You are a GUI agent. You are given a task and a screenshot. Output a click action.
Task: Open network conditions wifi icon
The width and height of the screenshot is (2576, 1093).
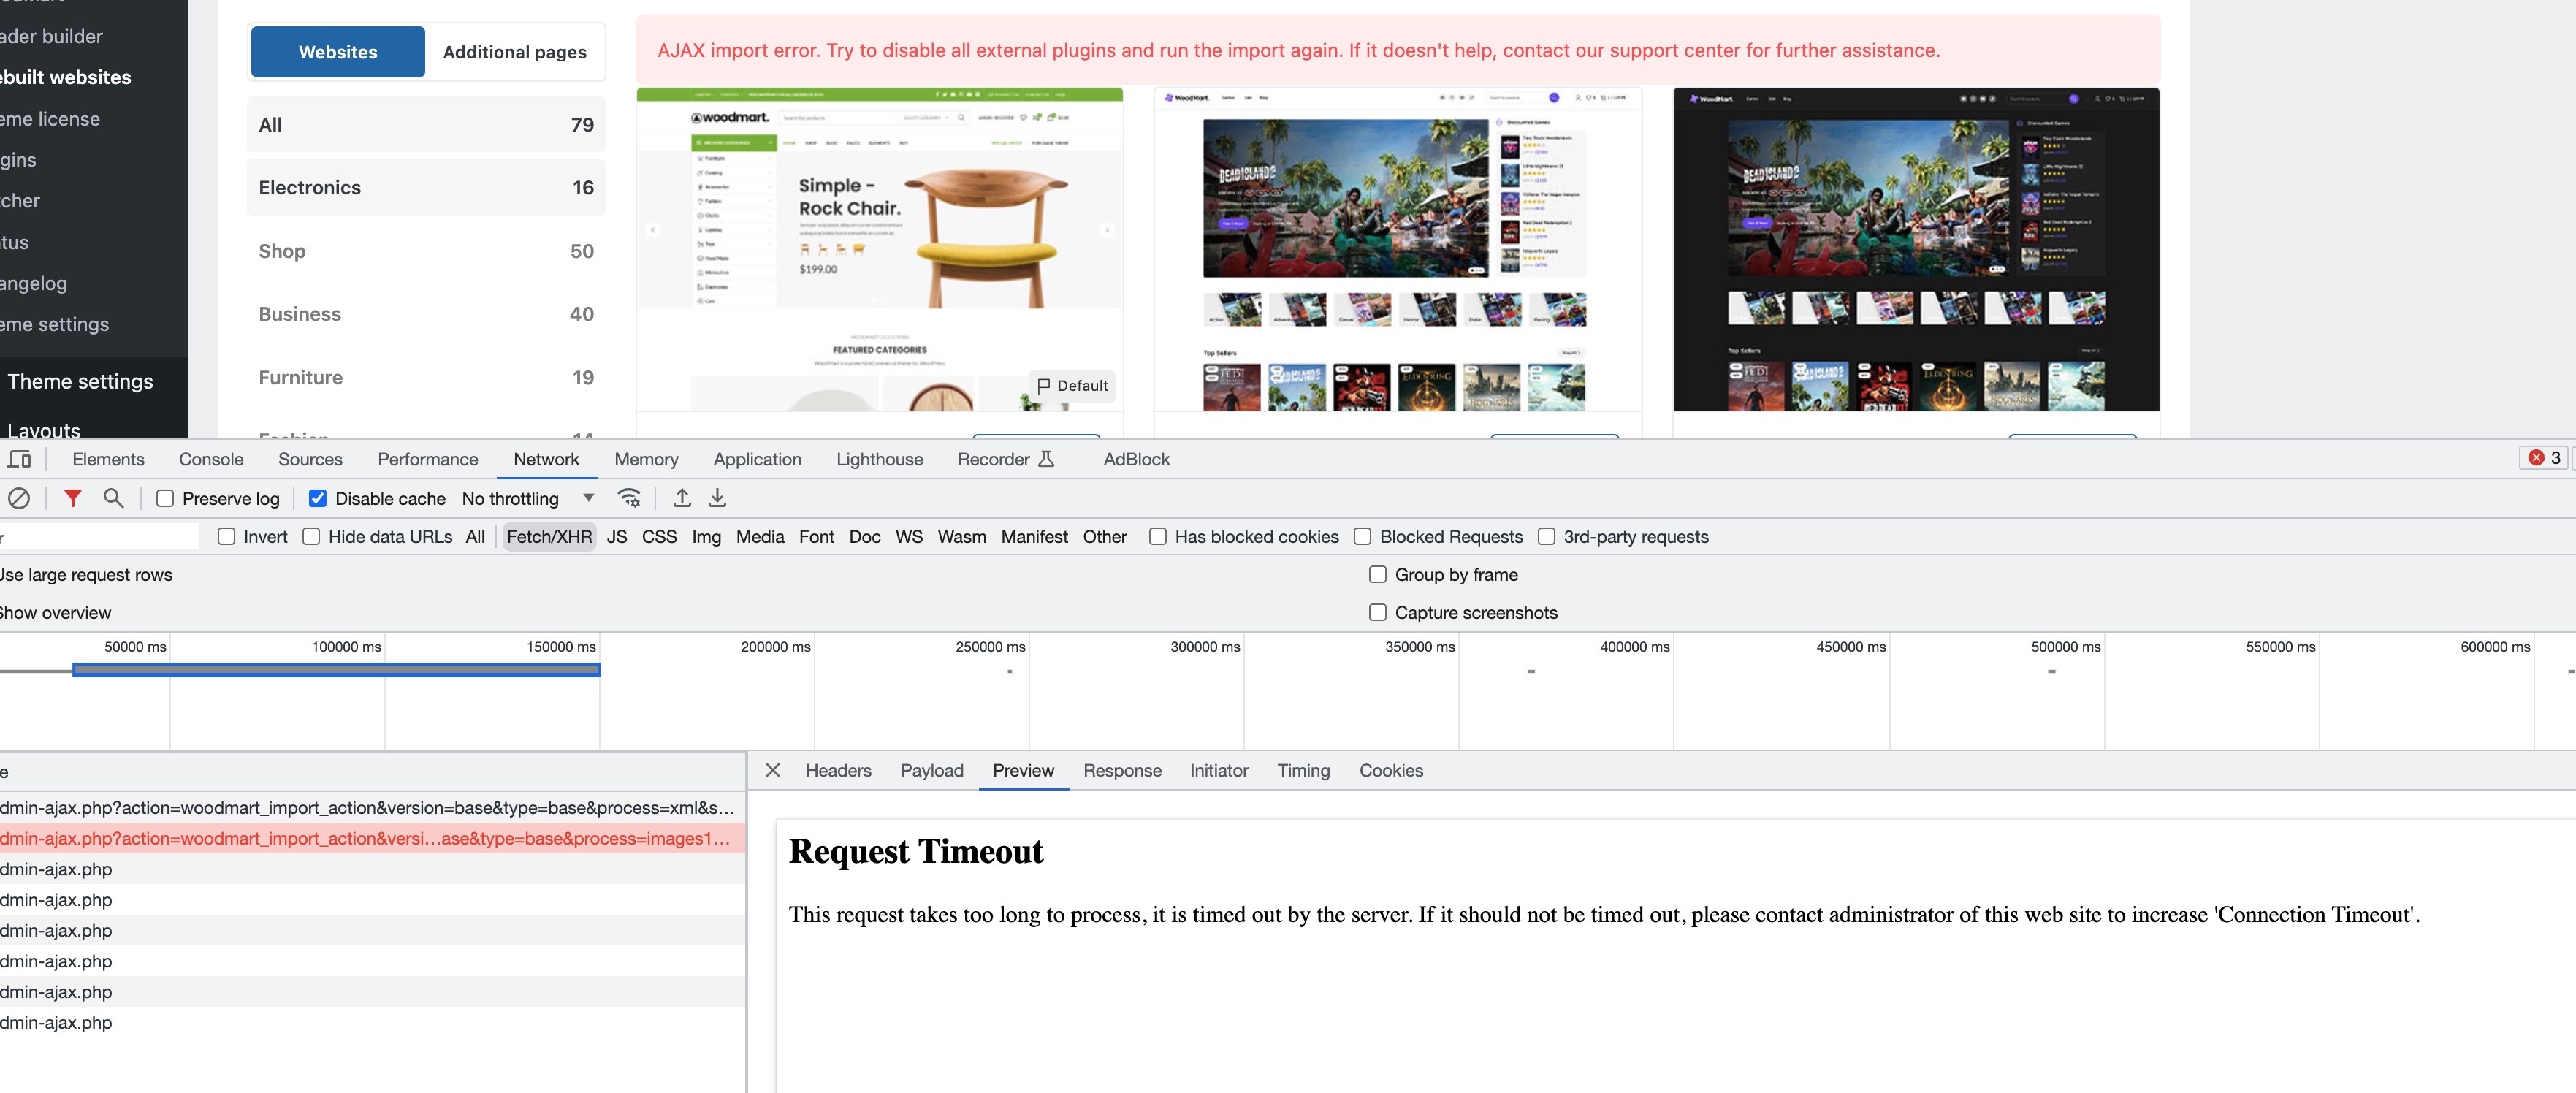click(x=629, y=498)
